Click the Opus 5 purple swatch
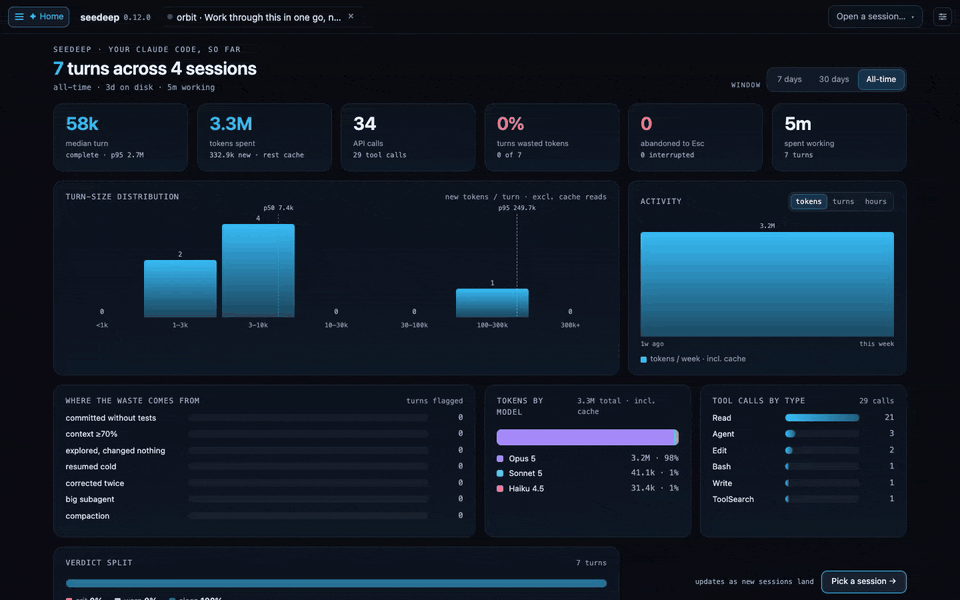The height and width of the screenshot is (600, 960). pyautogui.click(x=500, y=459)
